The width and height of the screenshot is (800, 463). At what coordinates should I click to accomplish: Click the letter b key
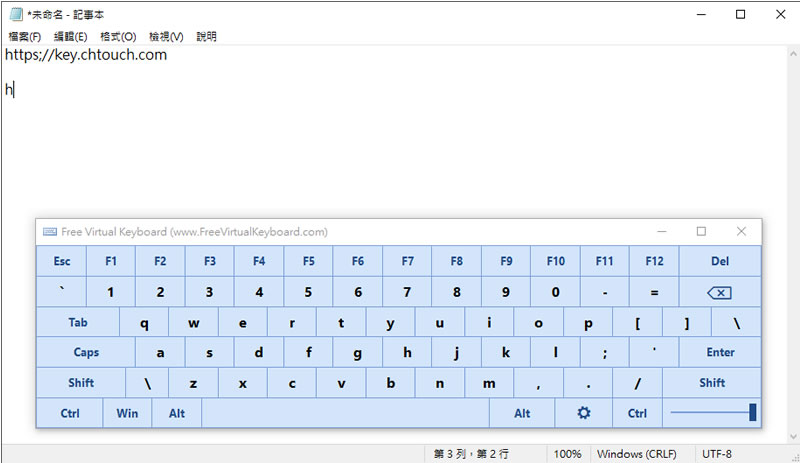(391, 383)
